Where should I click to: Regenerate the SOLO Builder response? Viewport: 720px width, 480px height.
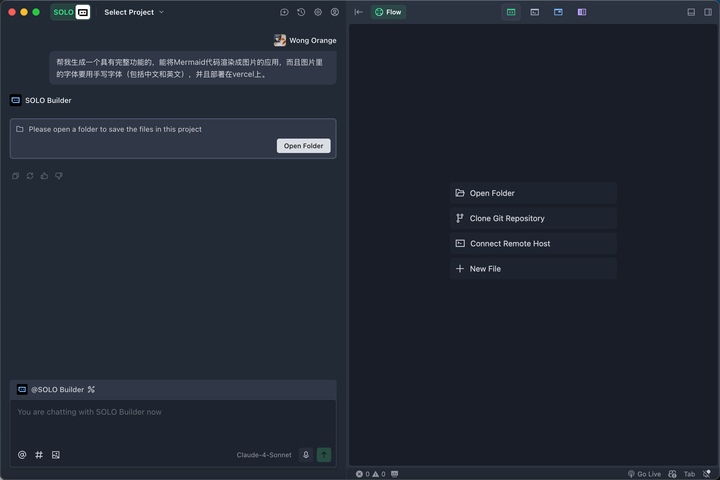point(30,176)
